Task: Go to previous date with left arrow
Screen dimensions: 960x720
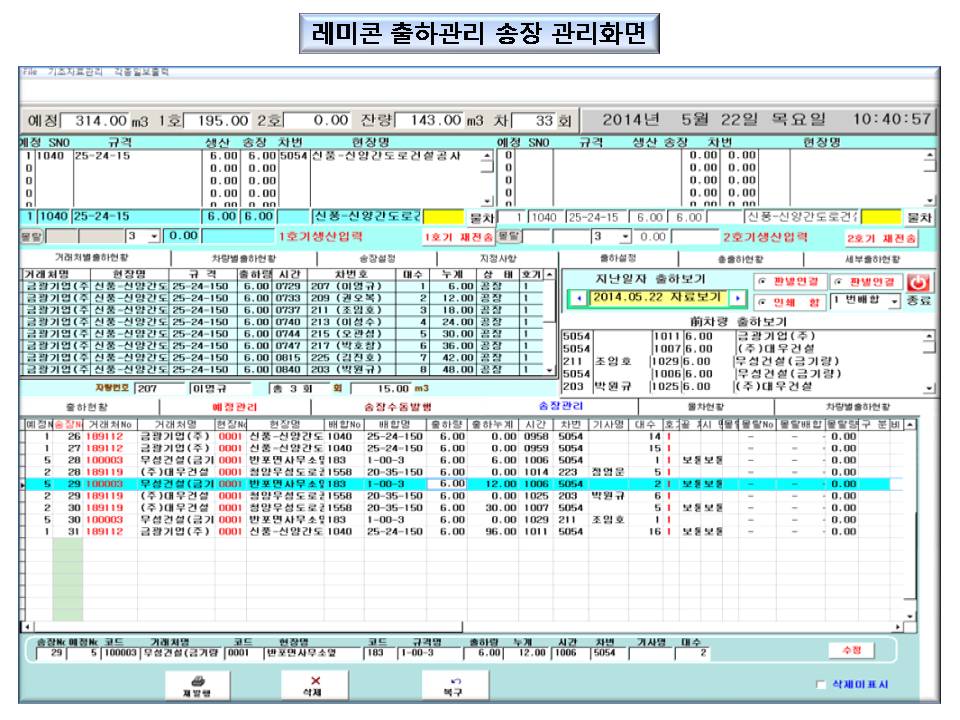Action: pos(576,299)
